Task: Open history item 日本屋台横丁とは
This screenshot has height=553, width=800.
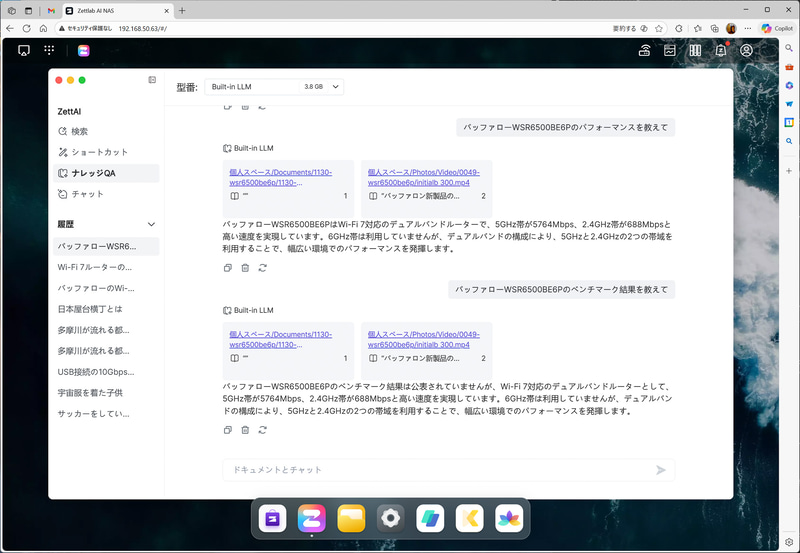Action: [x=106, y=309]
